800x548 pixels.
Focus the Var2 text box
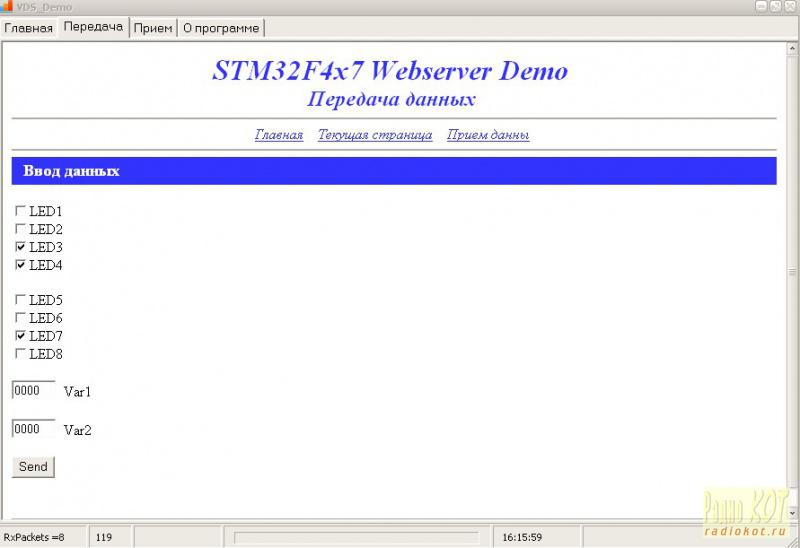pyautogui.click(x=33, y=429)
